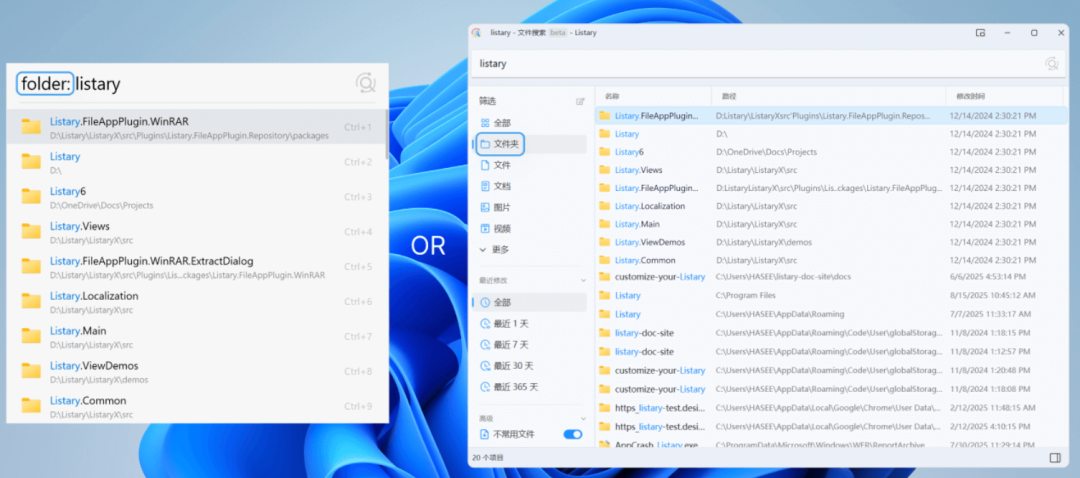Image resolution: width=1080 pixels, height=478 pixels.
Task: Click the folder icon of Listary.Views in the popup
Action: click(31, 231)
